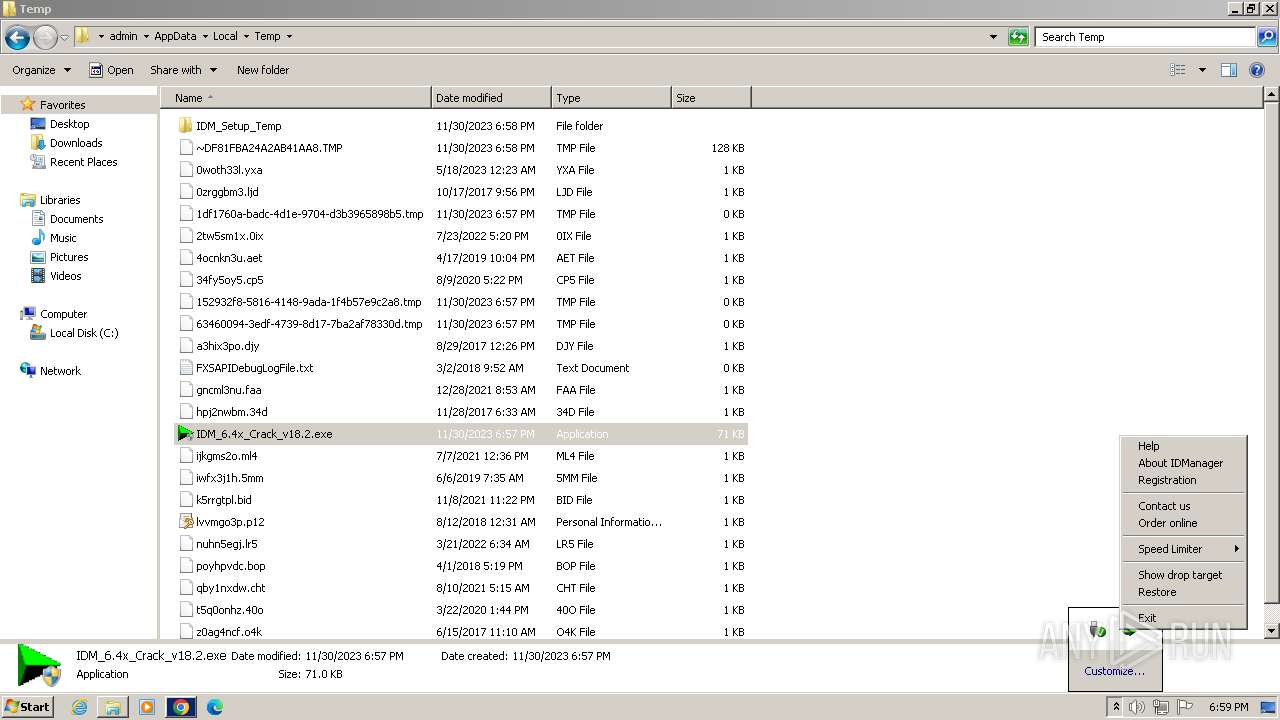Launch Internet Explorer from taskbar
Viewport: 1280px width, 720px height.
pyautogui.click(x=80, y=707)
